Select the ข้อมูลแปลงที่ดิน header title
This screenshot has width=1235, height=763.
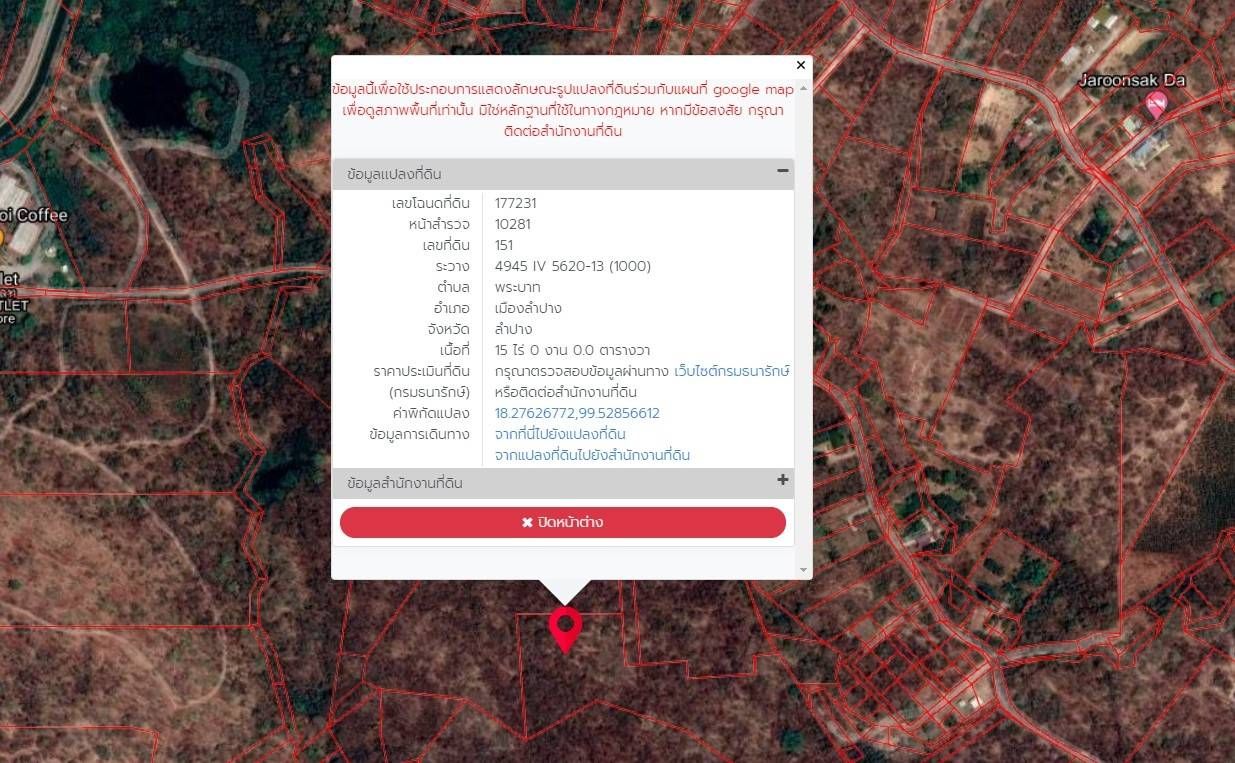pyautogui.click(x=394, y=174)
